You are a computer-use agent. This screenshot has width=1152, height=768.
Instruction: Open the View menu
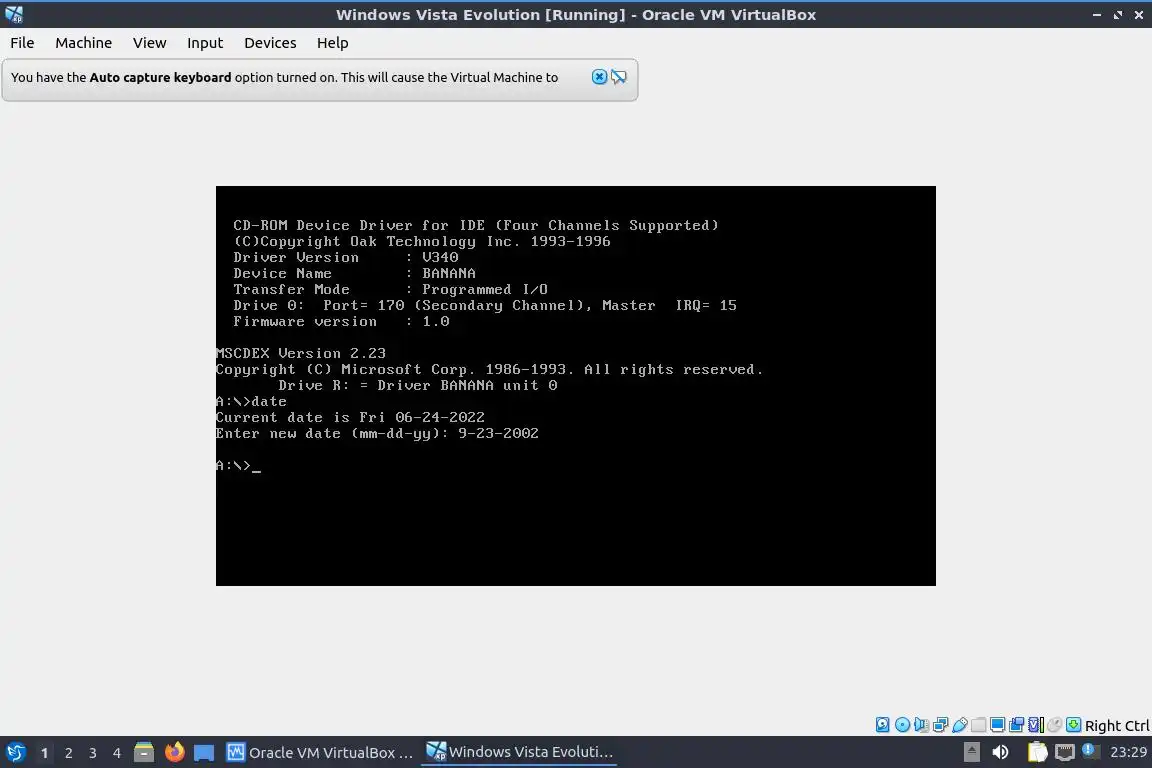tap(149, 43)
